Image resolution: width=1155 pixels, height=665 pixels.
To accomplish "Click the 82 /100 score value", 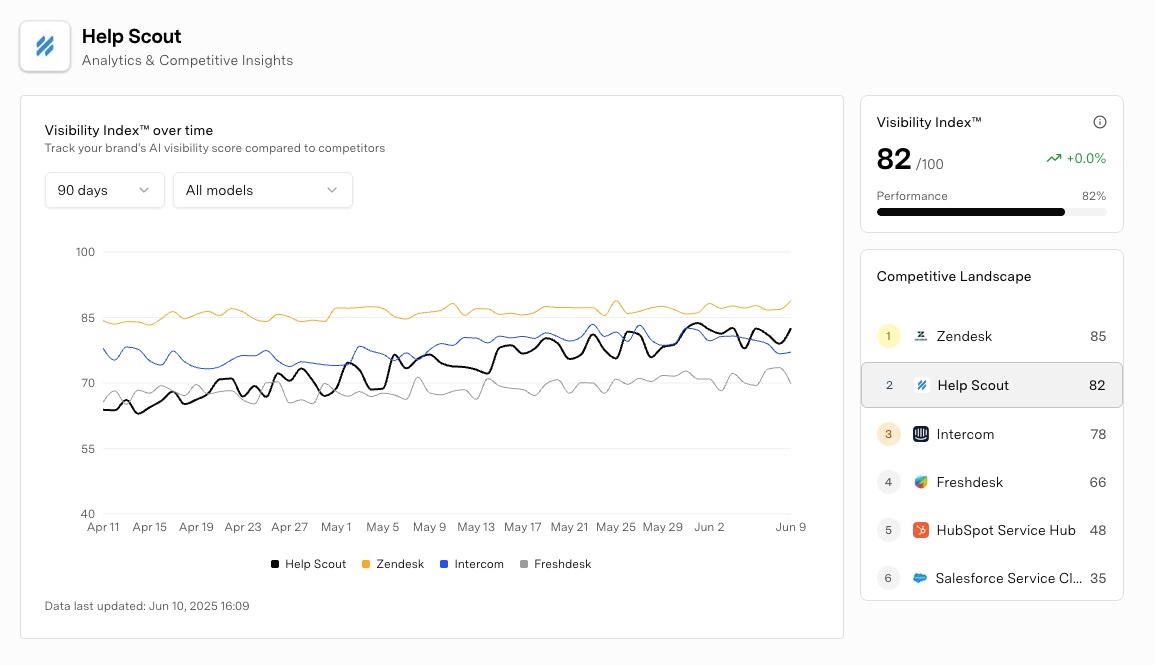I will pyautogui.click(x=910, y=159).
